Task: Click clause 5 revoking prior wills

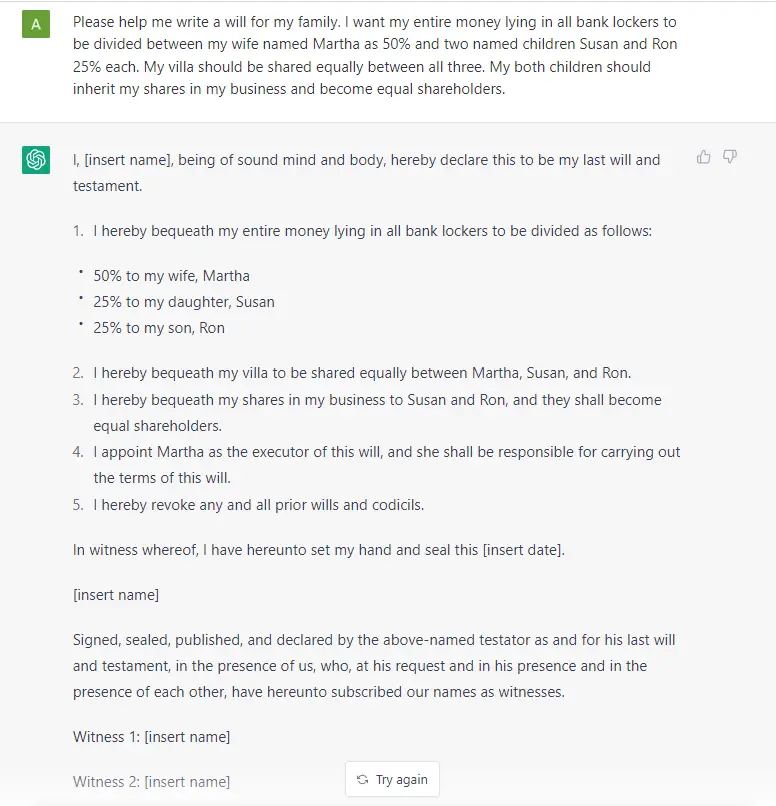Action: click(x=259, y=505)
